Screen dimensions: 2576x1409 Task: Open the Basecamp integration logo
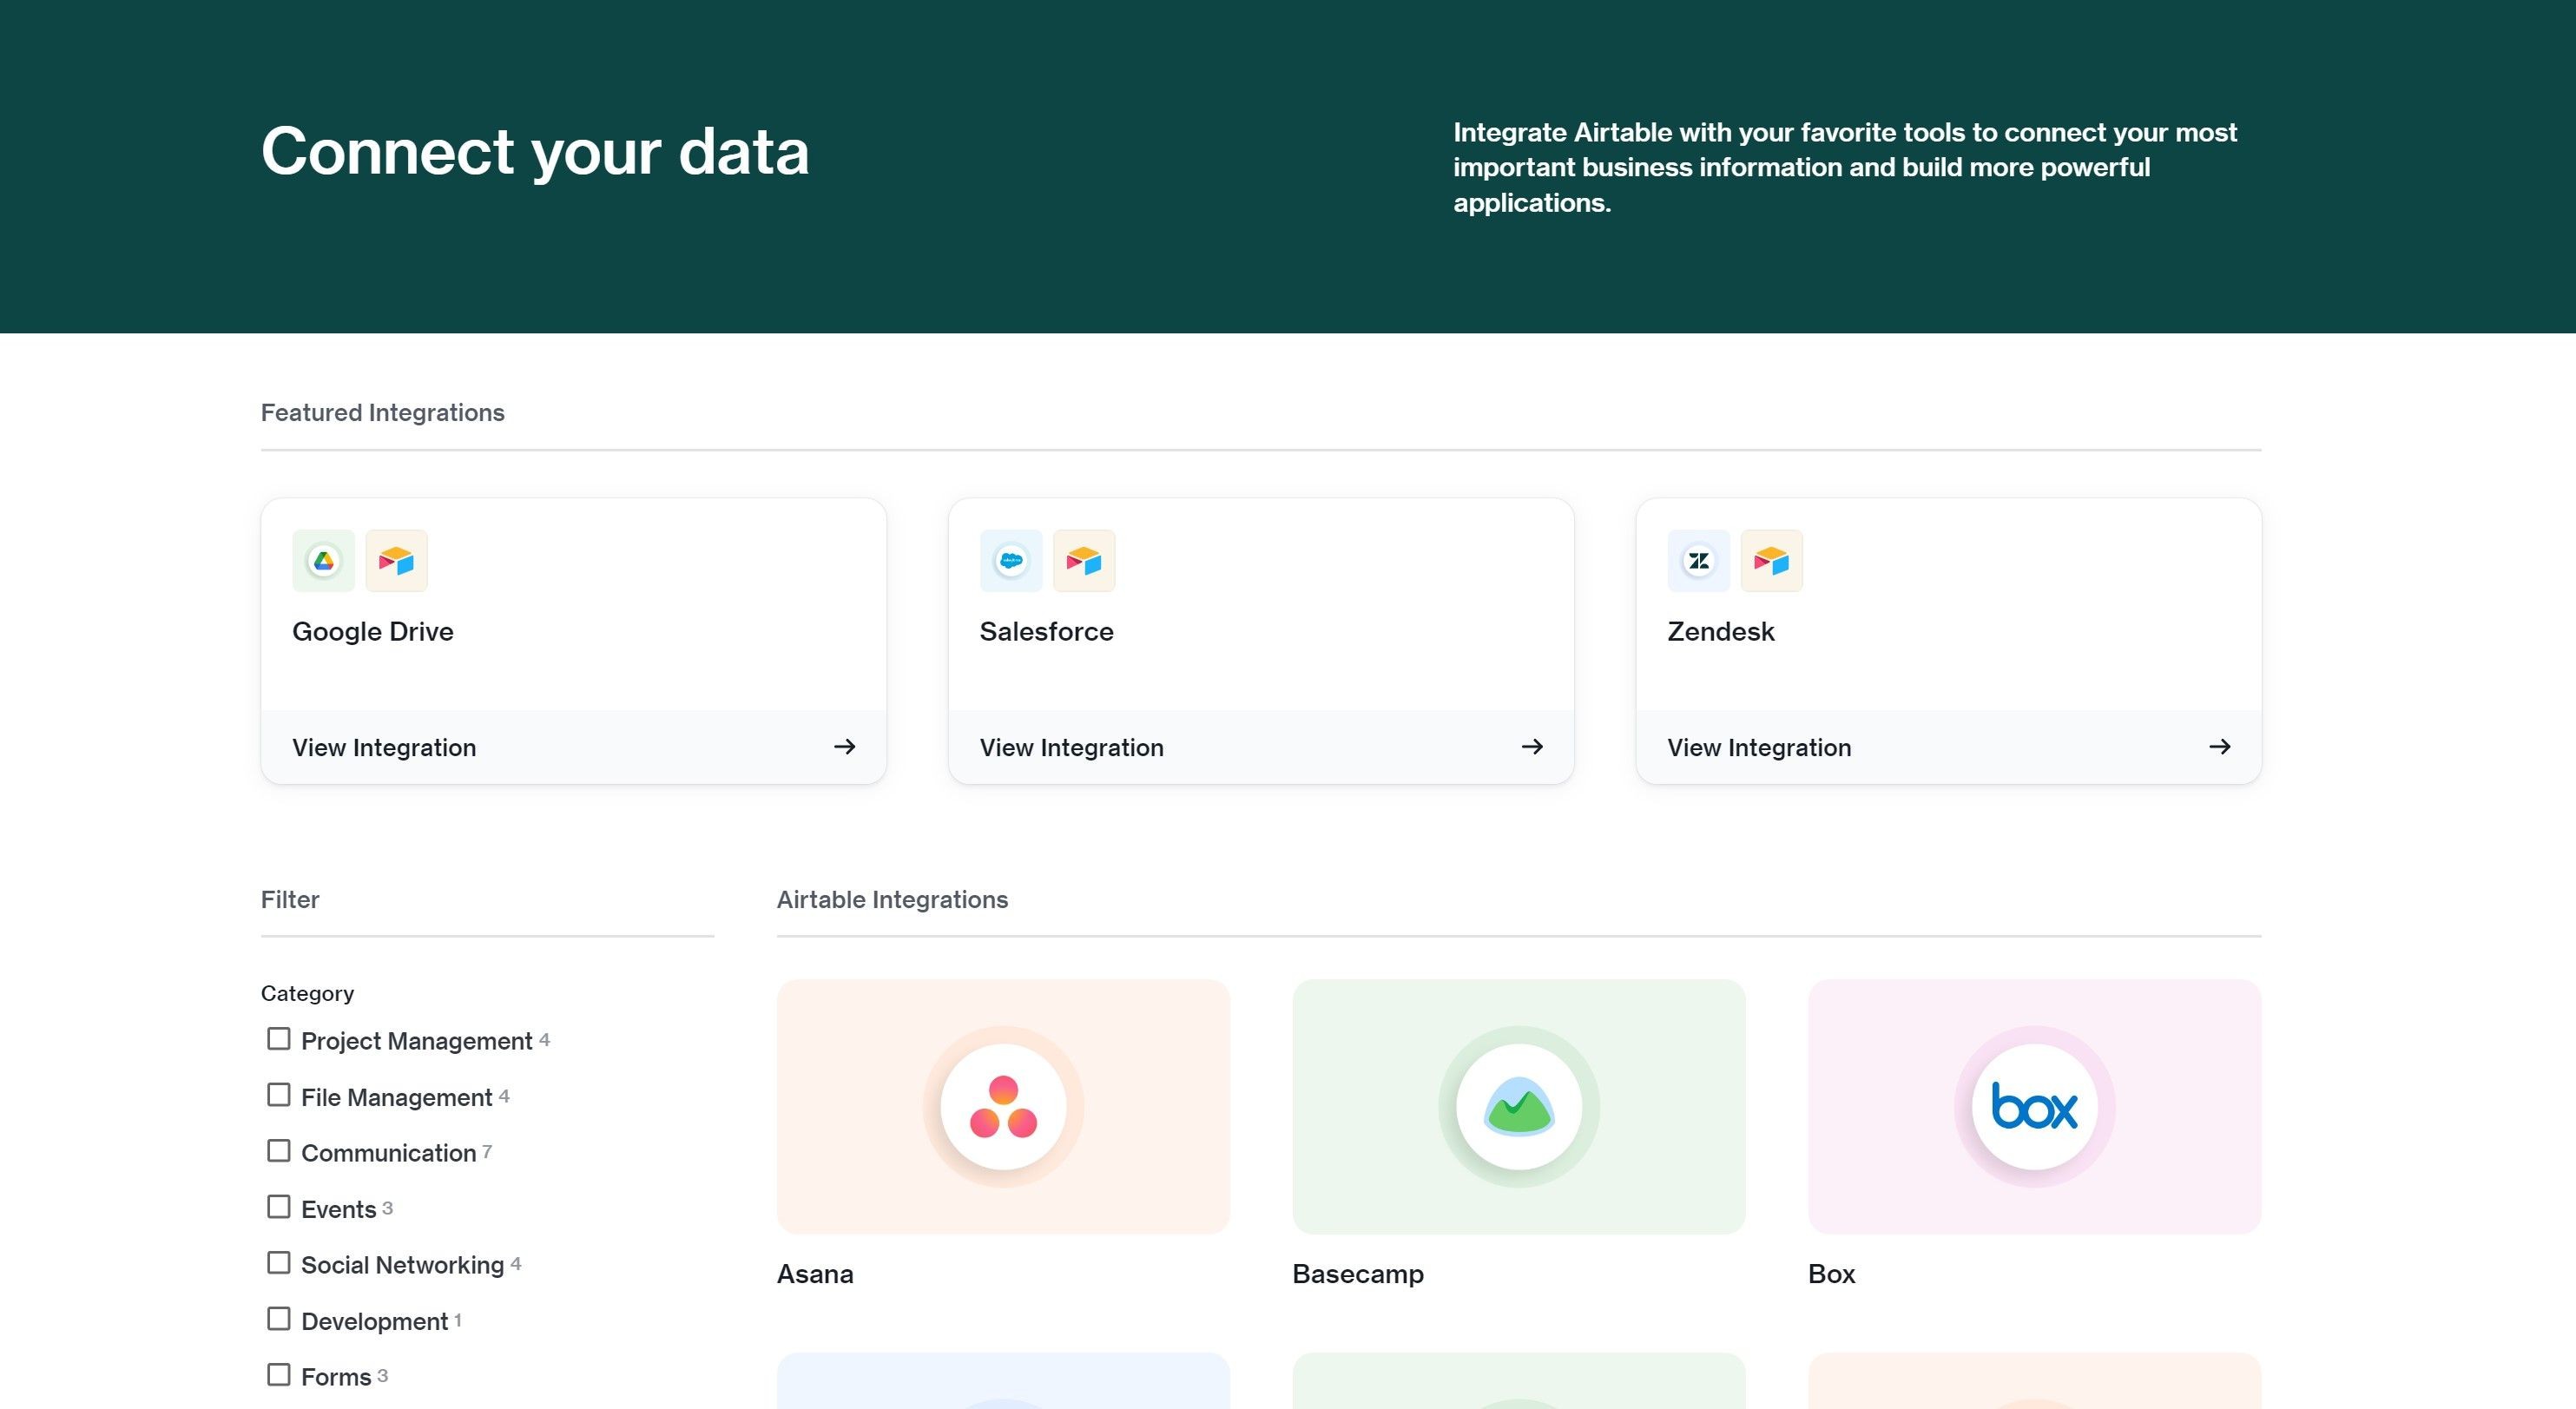point(1519,1107)
